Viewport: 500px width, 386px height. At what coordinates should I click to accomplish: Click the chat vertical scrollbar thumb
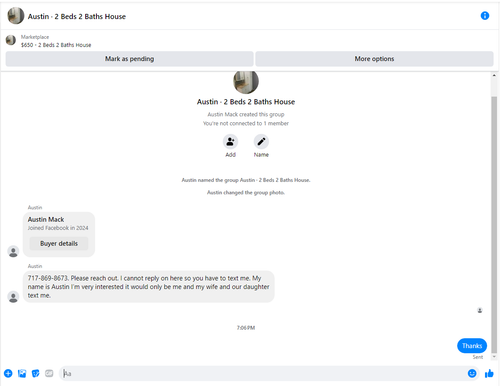pyautogui.click(x=494, y=225)
